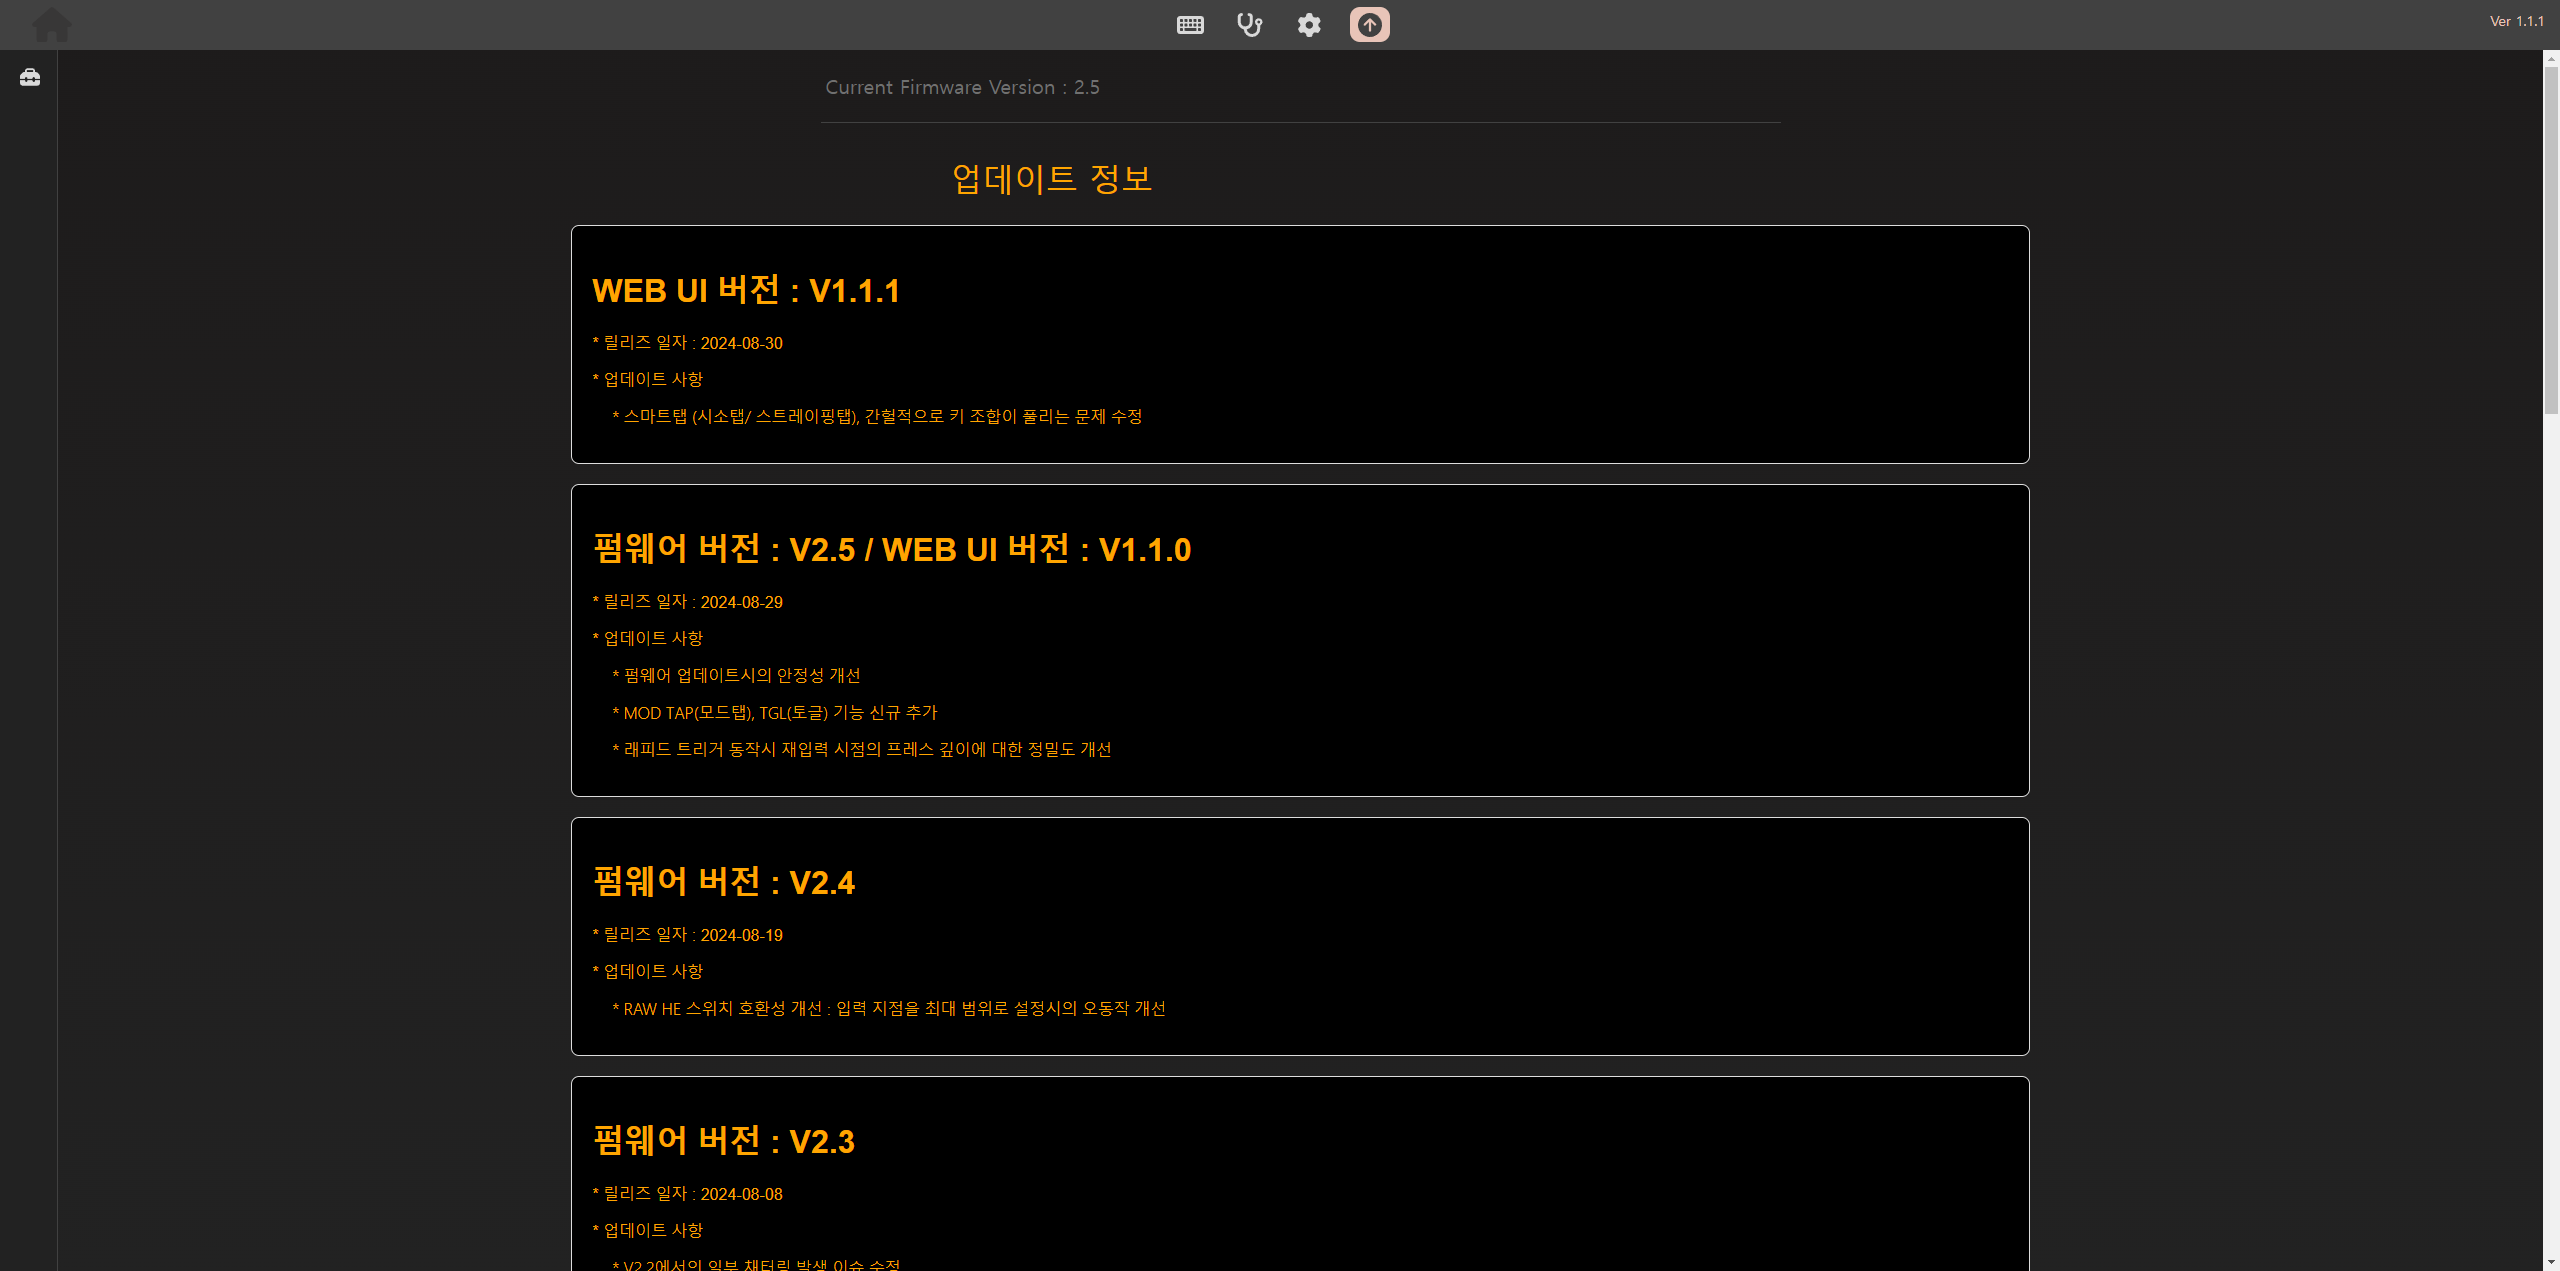
Task: Open the gear settings icon
Action: pyautogui.click(x=1309, y=24)
